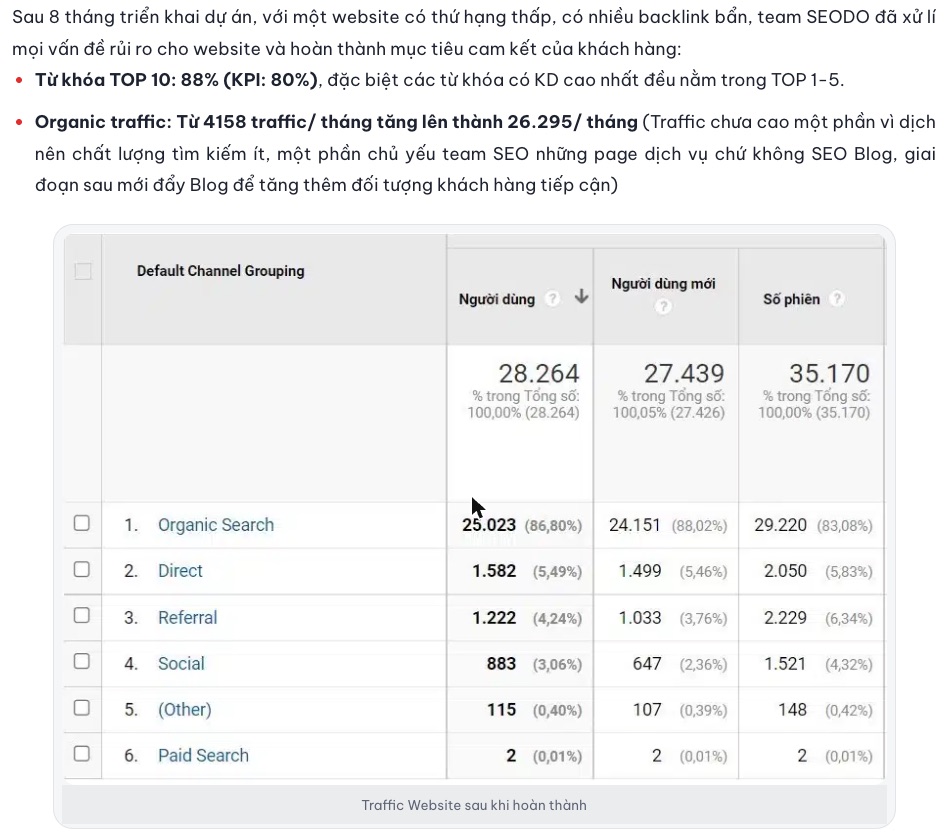This screenshot has width=949, height=833.
Task: Click the (Other) new users value 107
Action: [x=647, y=710]
